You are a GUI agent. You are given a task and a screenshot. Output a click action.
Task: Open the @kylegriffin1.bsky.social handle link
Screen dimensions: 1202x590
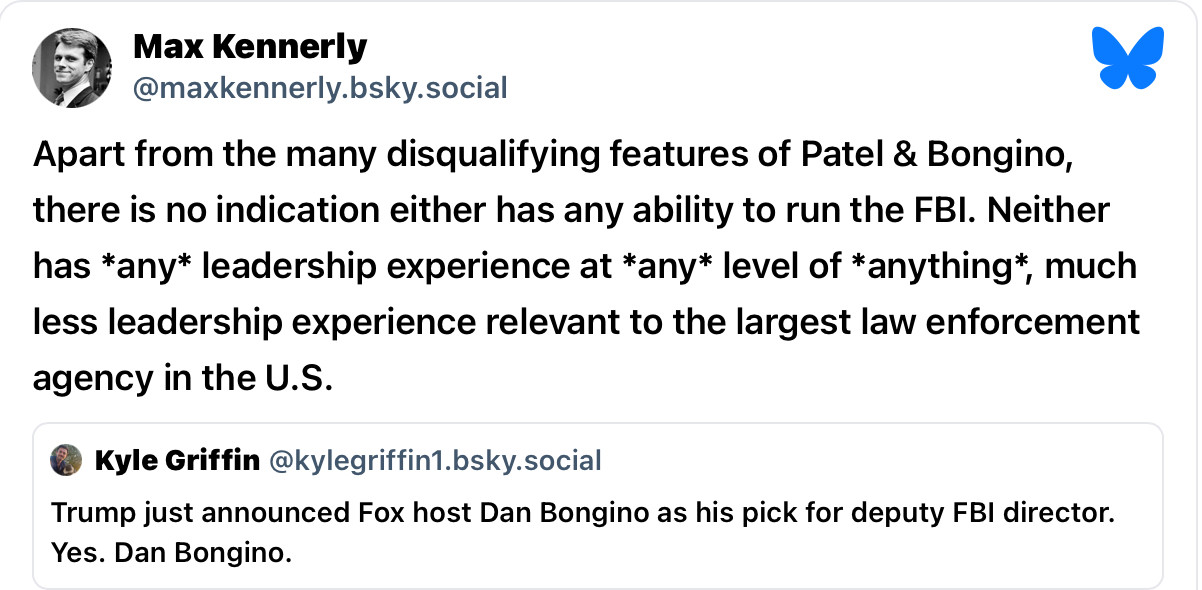435,460
